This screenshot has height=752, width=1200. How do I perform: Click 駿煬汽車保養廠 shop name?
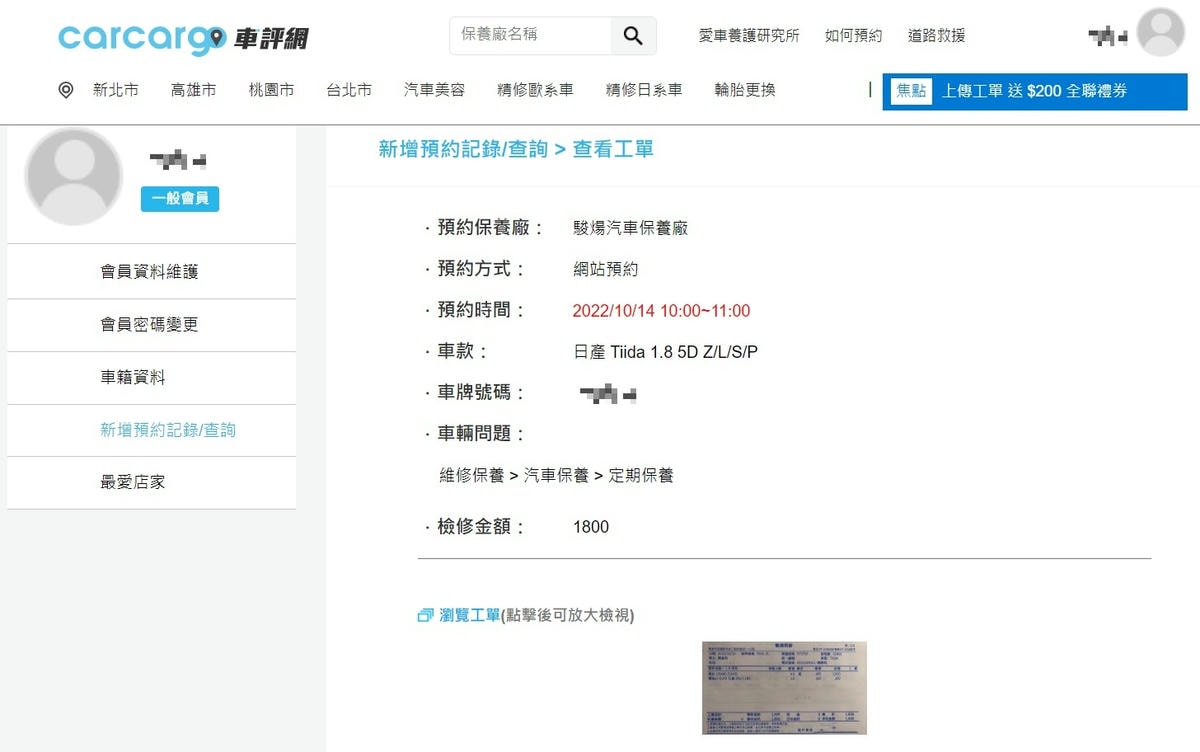point(630,228)
